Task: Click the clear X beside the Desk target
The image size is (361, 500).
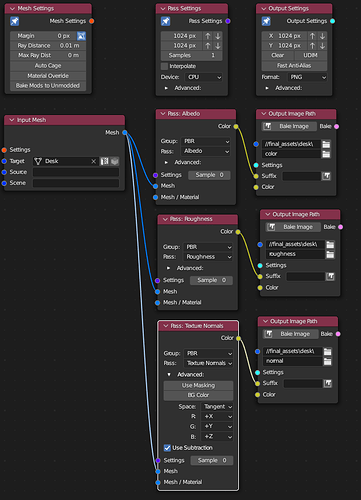Action: click(x=94, y=161)
